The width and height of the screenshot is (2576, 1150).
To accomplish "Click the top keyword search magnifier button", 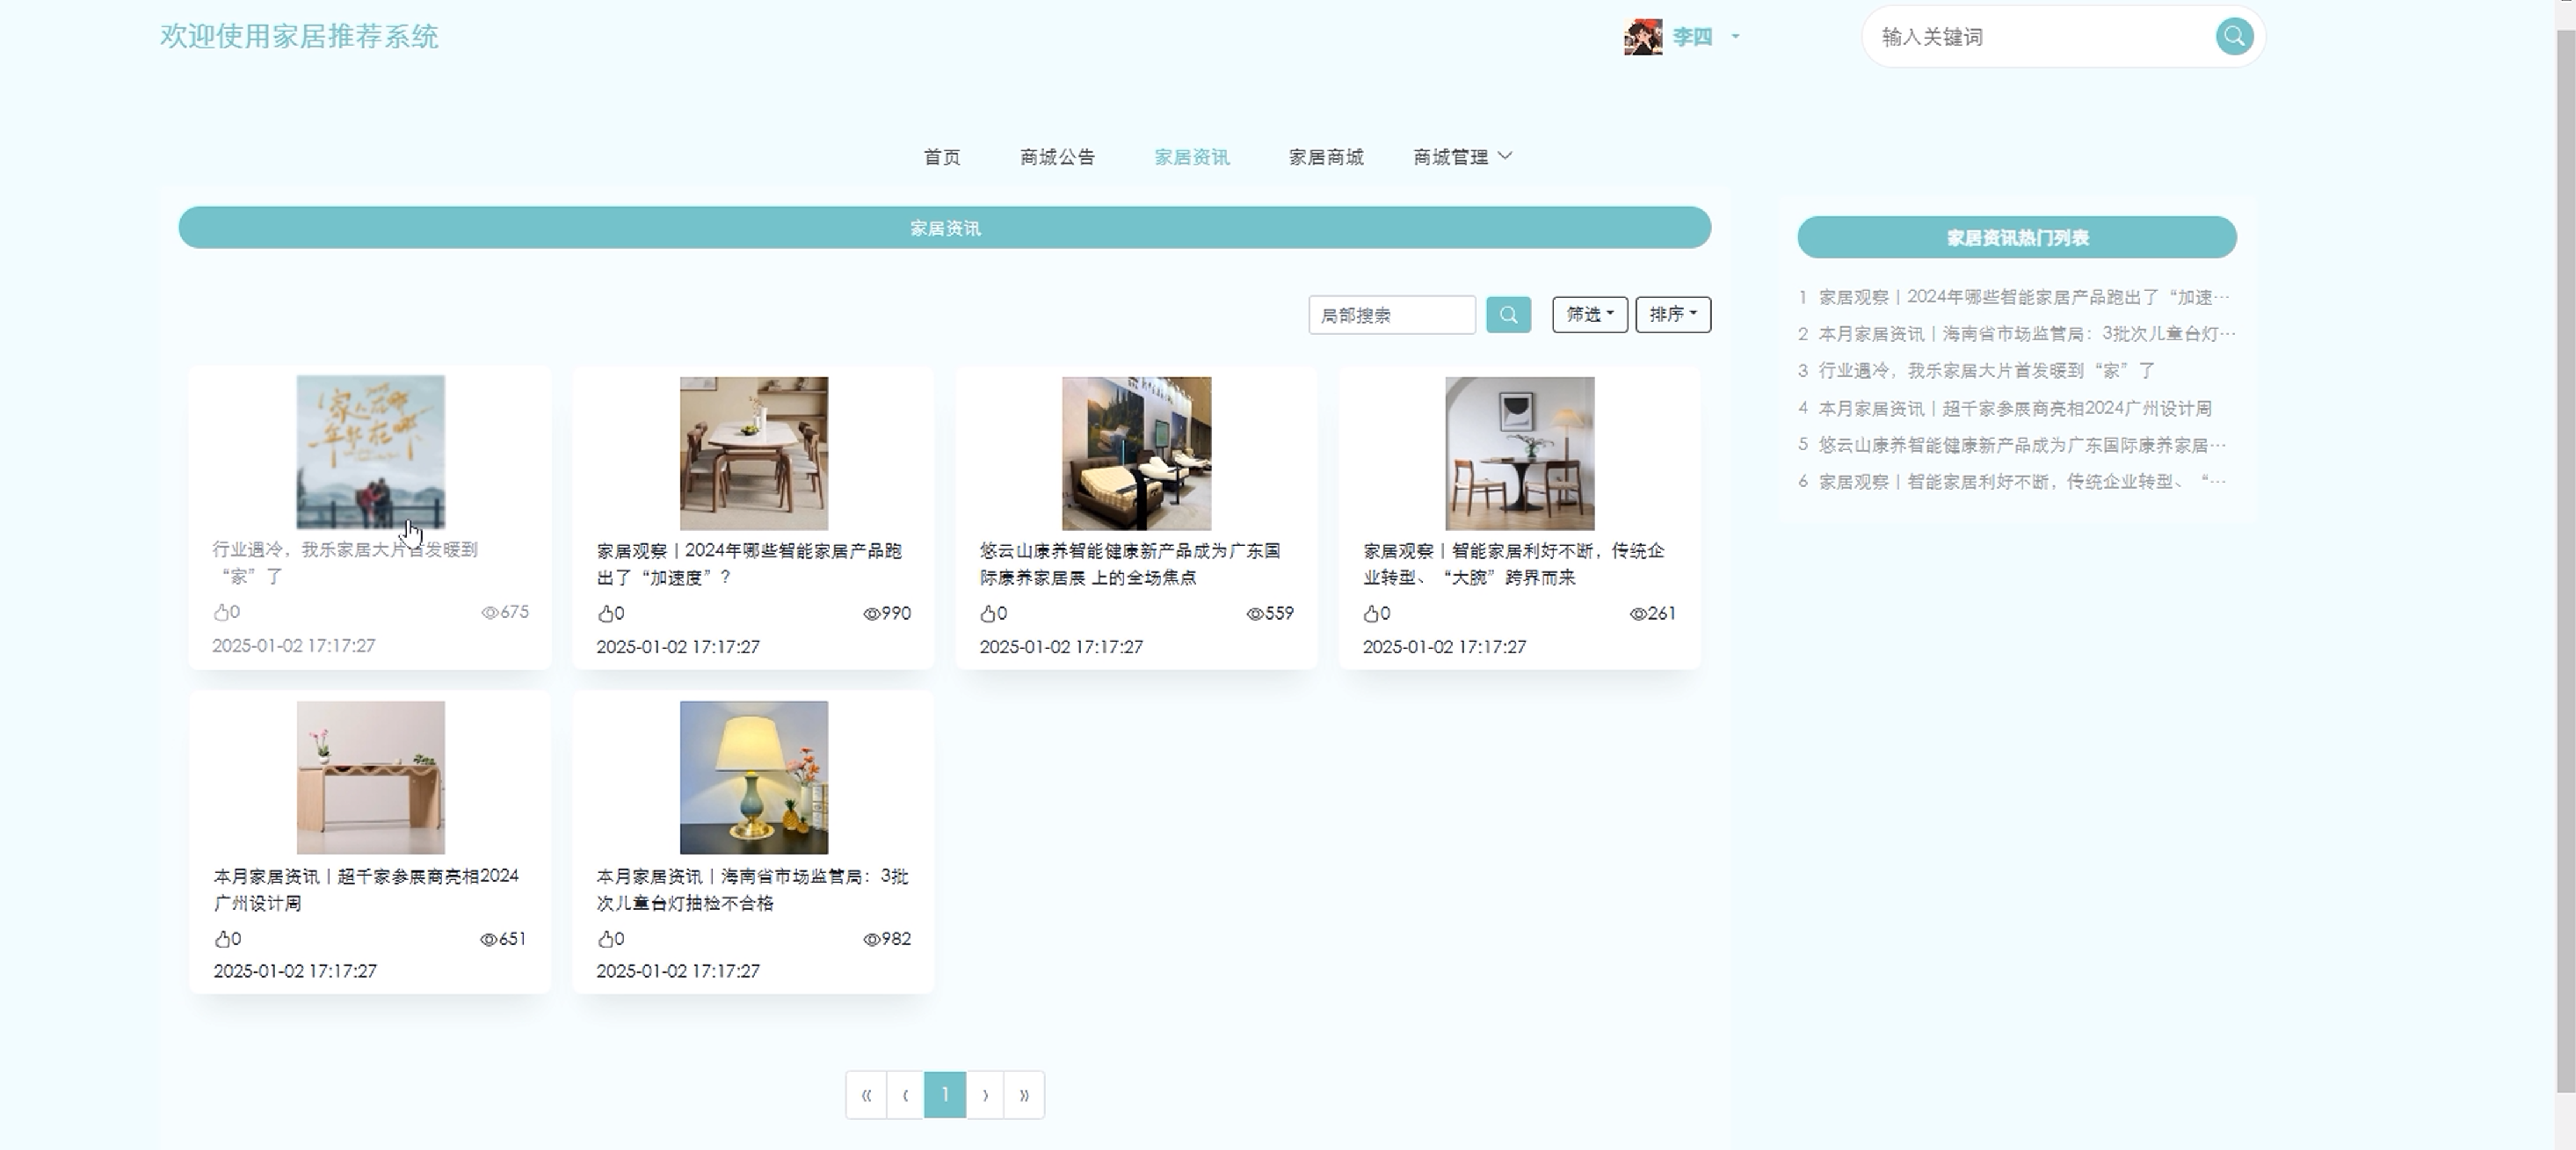I will [2234, 37].
